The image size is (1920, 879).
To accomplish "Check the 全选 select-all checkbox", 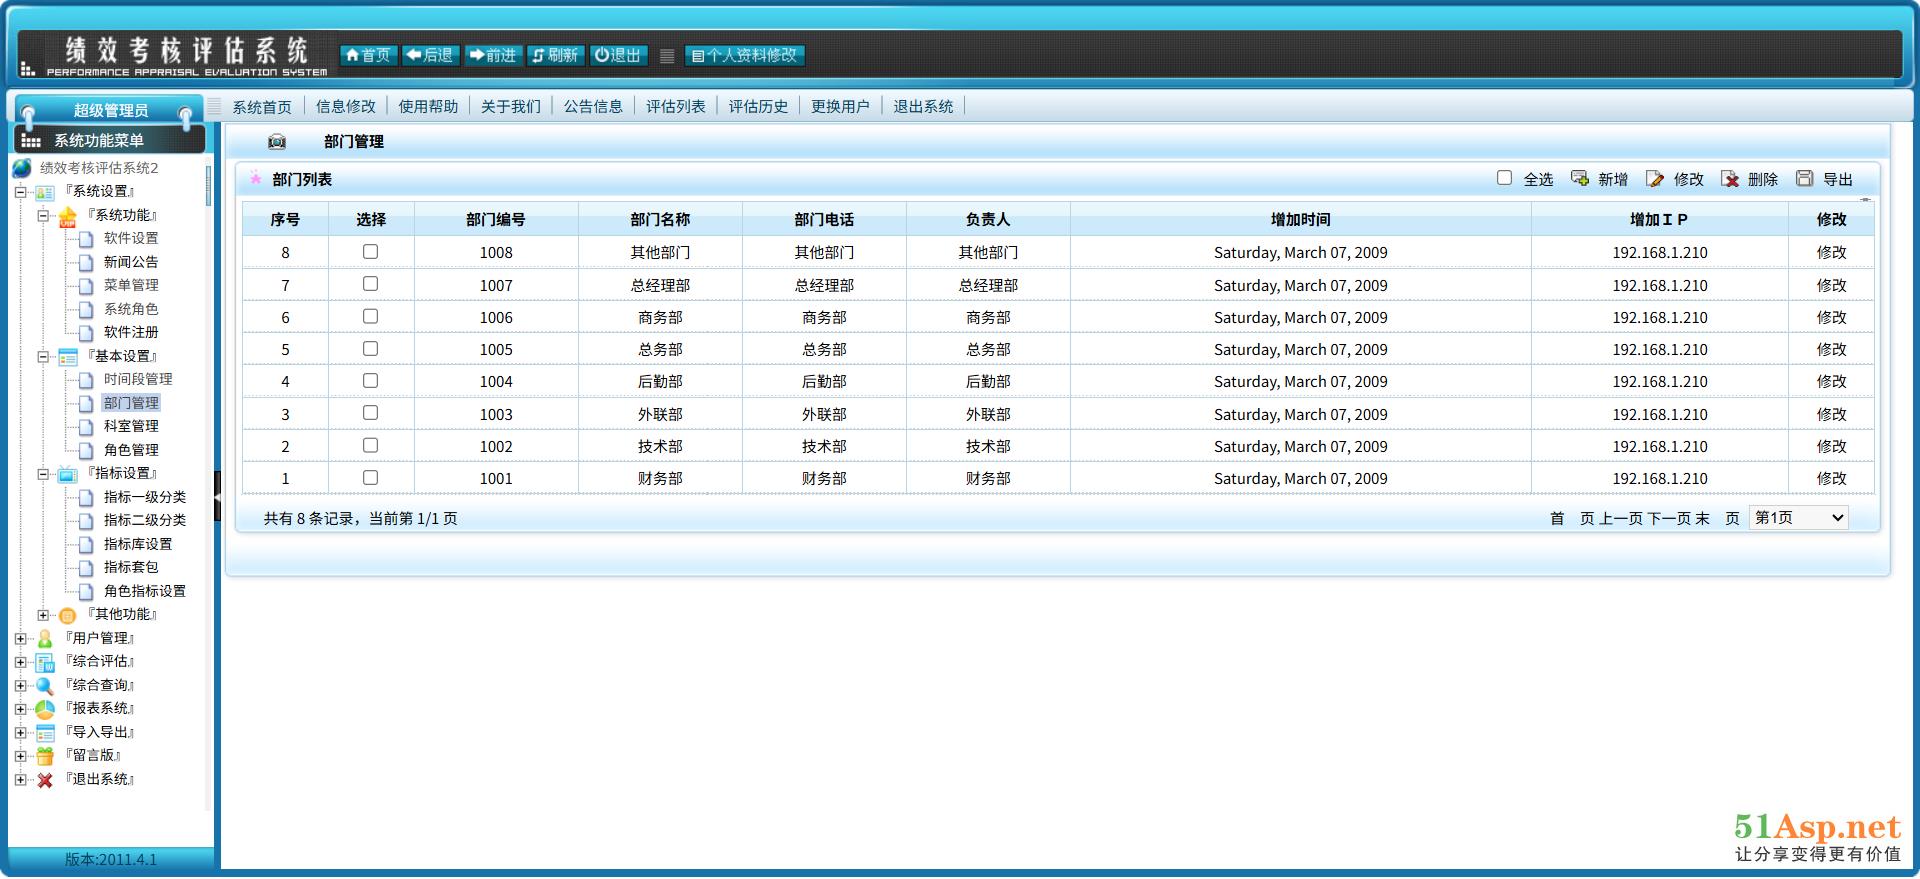I will tap(1504, 178).
